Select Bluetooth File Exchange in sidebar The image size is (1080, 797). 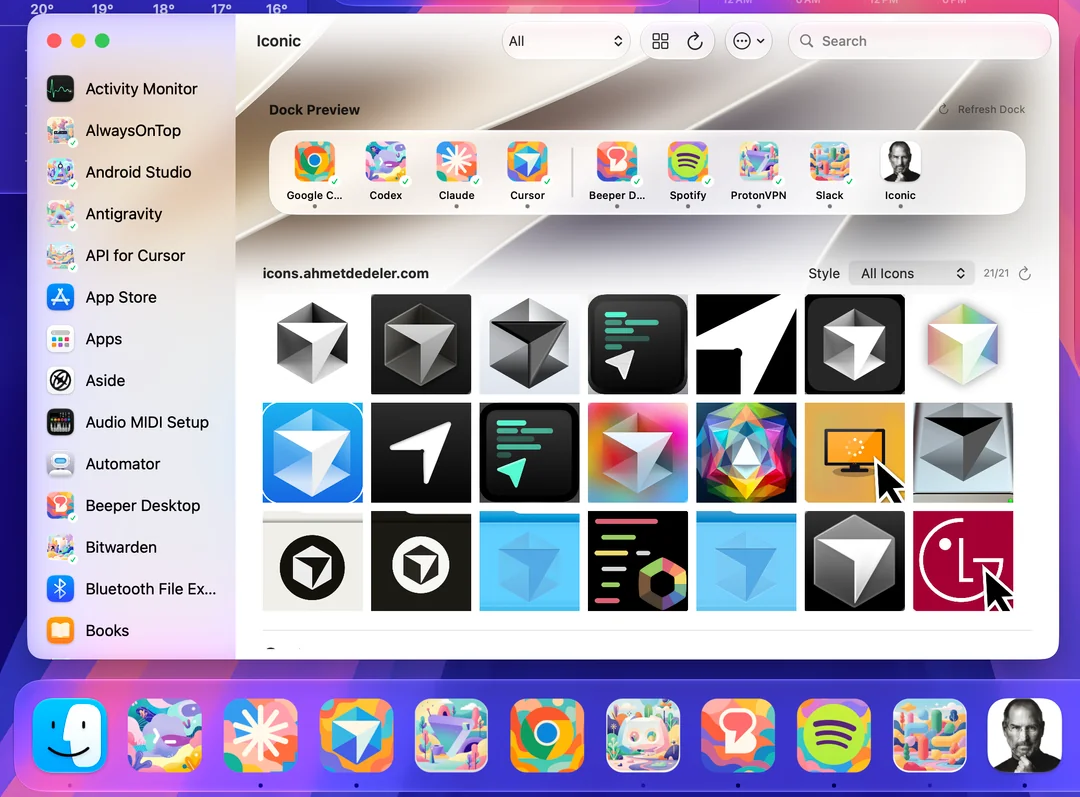pos(131,589)
